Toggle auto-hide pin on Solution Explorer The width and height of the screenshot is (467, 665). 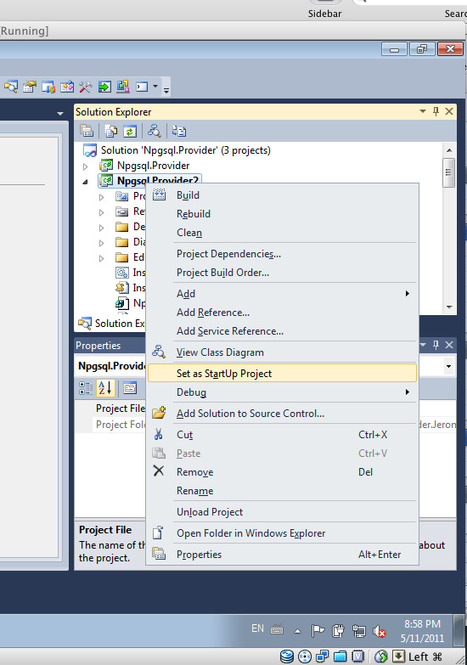tap(436, 111)
